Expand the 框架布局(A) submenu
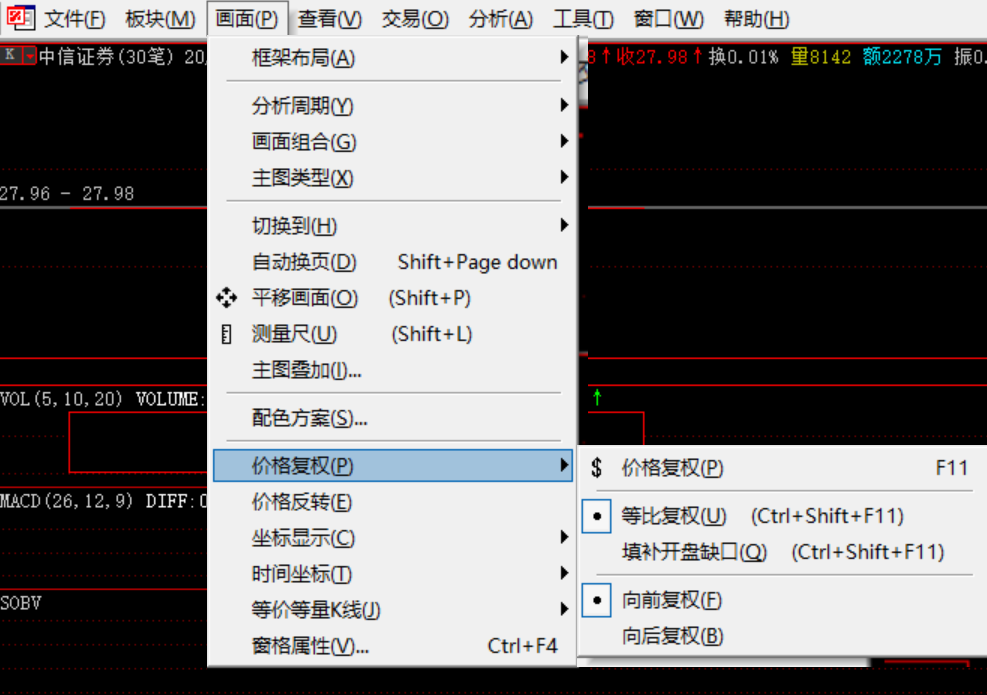Screen dimensions: 987x695 393,58
